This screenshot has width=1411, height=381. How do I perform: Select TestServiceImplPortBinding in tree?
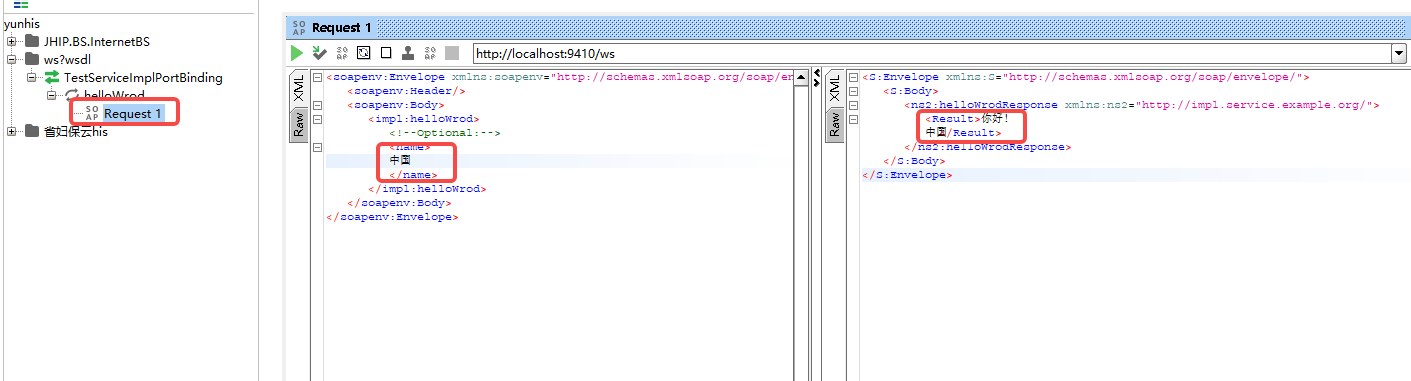pyautogui.click(x=143, y=77)
